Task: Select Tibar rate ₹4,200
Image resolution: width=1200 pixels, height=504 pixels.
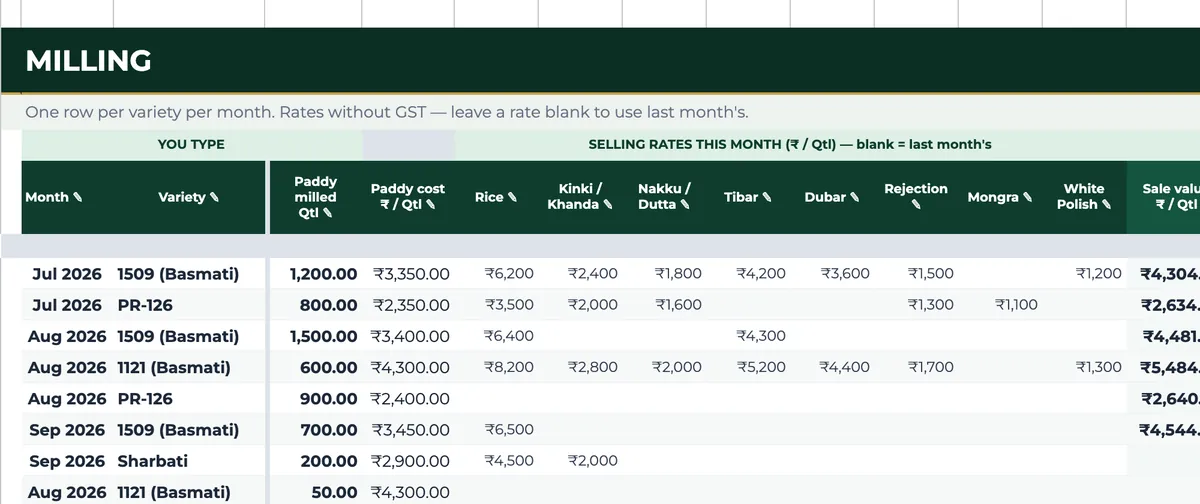Action: [x=761, y=273]
